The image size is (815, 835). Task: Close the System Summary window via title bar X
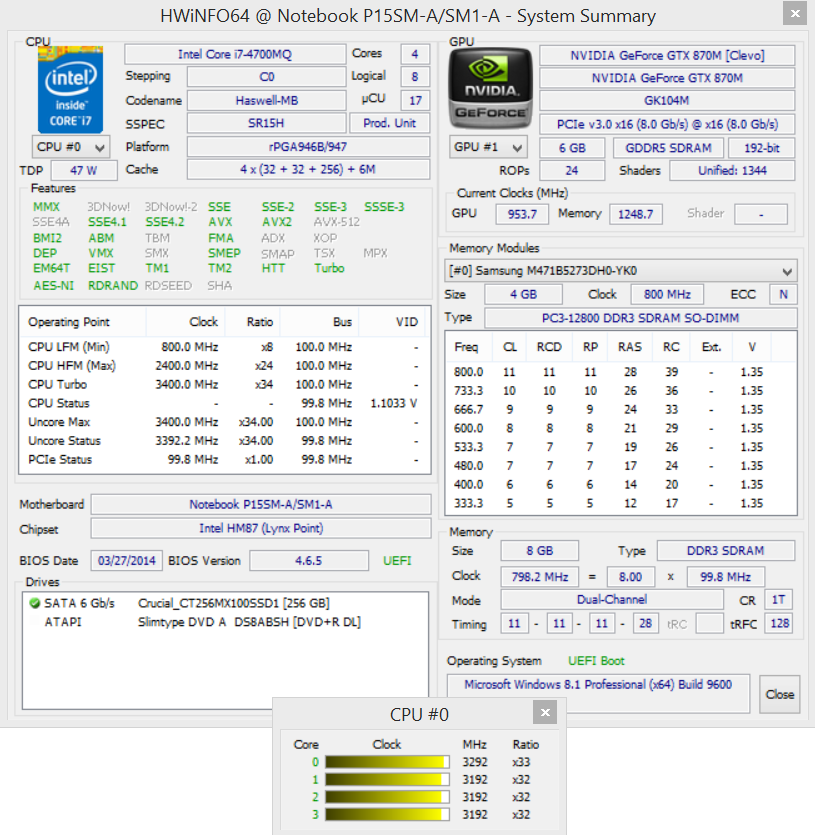point(795,13)
